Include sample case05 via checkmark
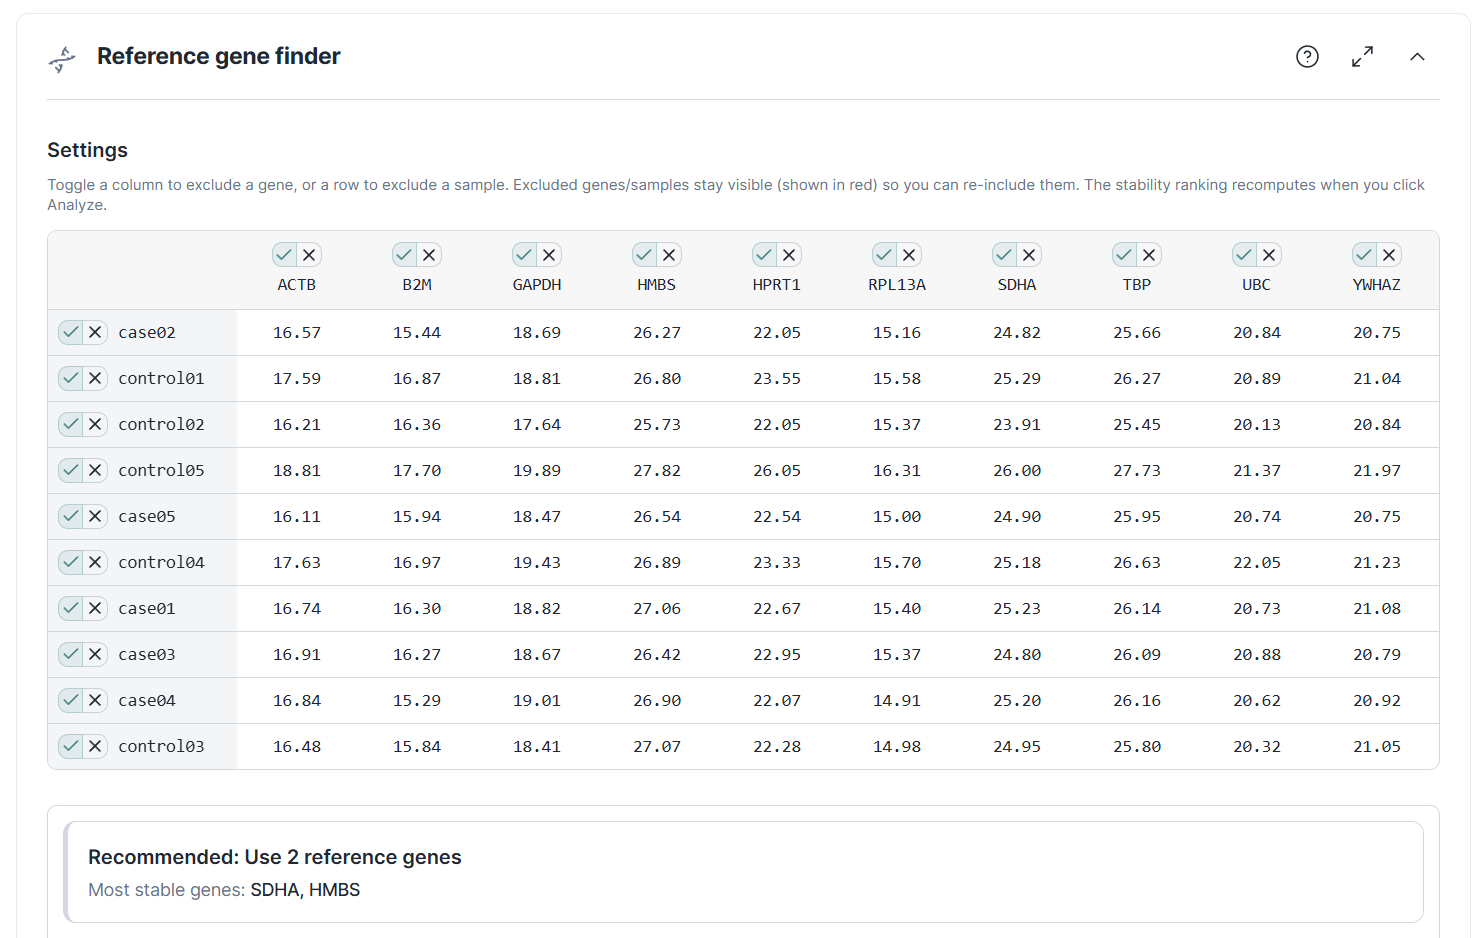The height and width of the screenshot is (938, 1482). click(71, 516)
